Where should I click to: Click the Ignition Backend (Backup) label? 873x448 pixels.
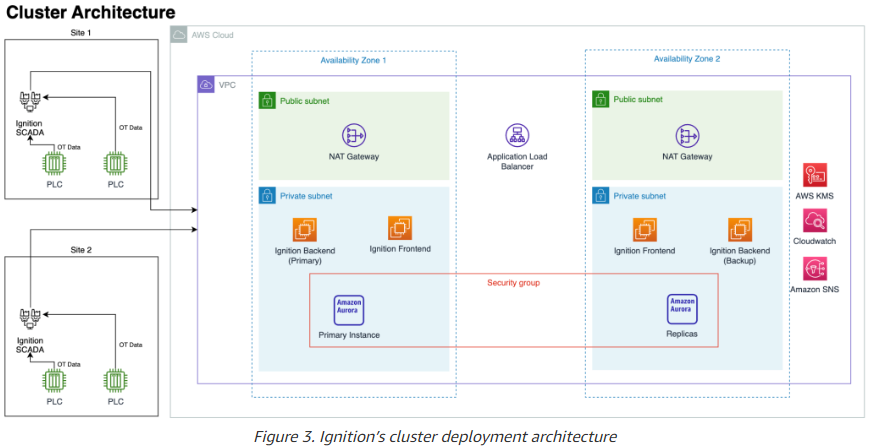740,255
